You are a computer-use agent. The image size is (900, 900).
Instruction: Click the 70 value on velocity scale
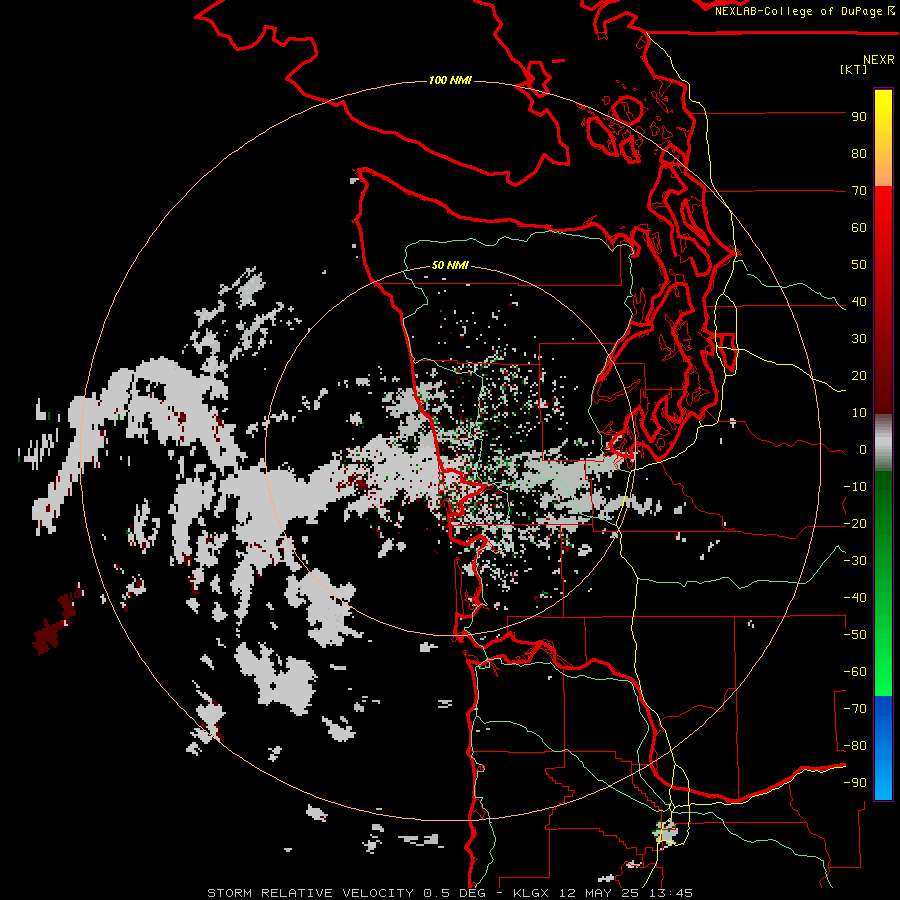click(x=859, y=191)
